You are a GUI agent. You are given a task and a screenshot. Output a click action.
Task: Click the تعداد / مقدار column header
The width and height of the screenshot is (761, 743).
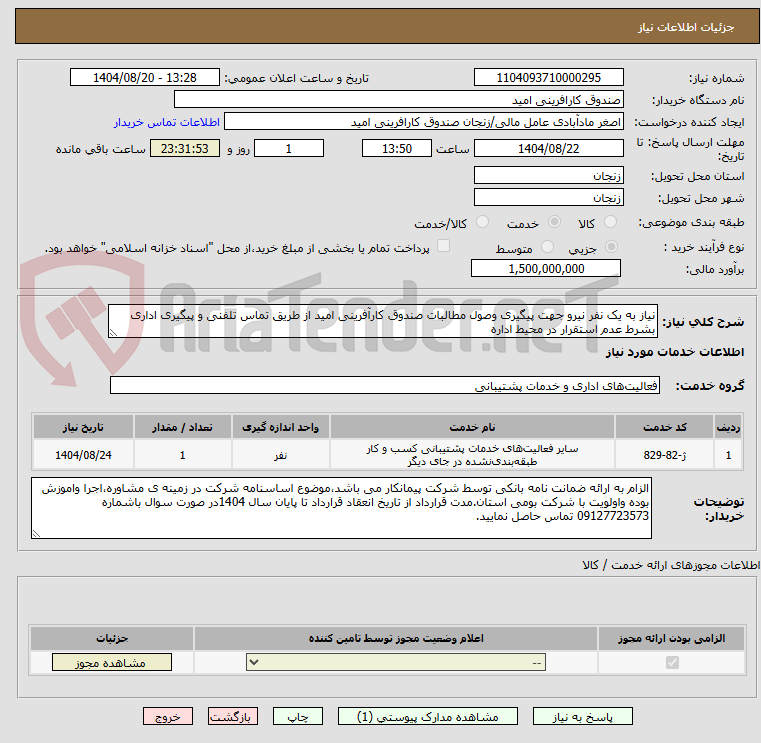[182, 427]
